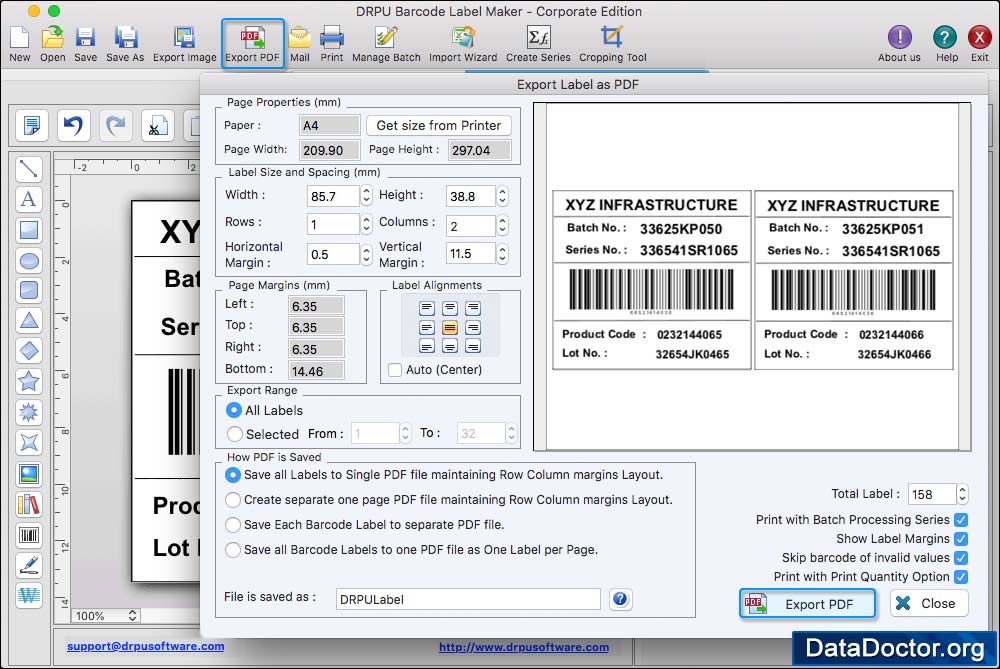1000x669 pixels.
Task: Click the Undo arrow icon
Action: [73, 125]
